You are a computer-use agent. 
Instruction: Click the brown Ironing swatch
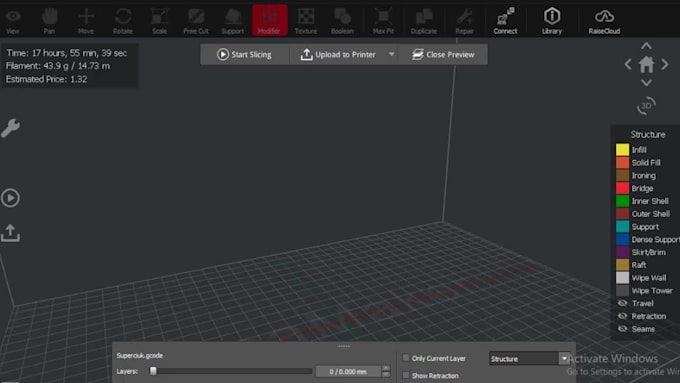point(622,175)
